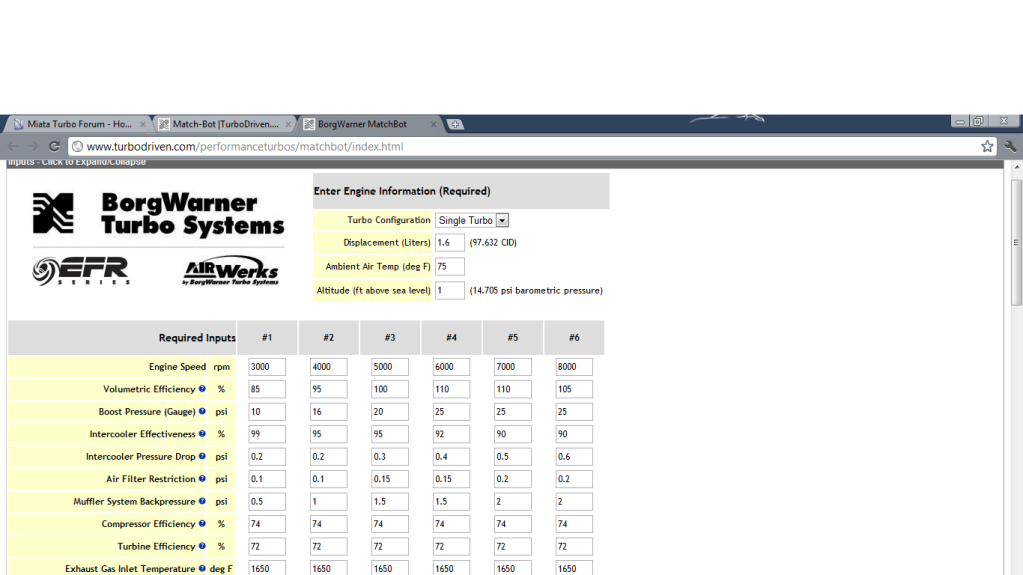Screen dimensions: 1023x575
Task: Click the '#6' column header
Action: click(574, 337)
